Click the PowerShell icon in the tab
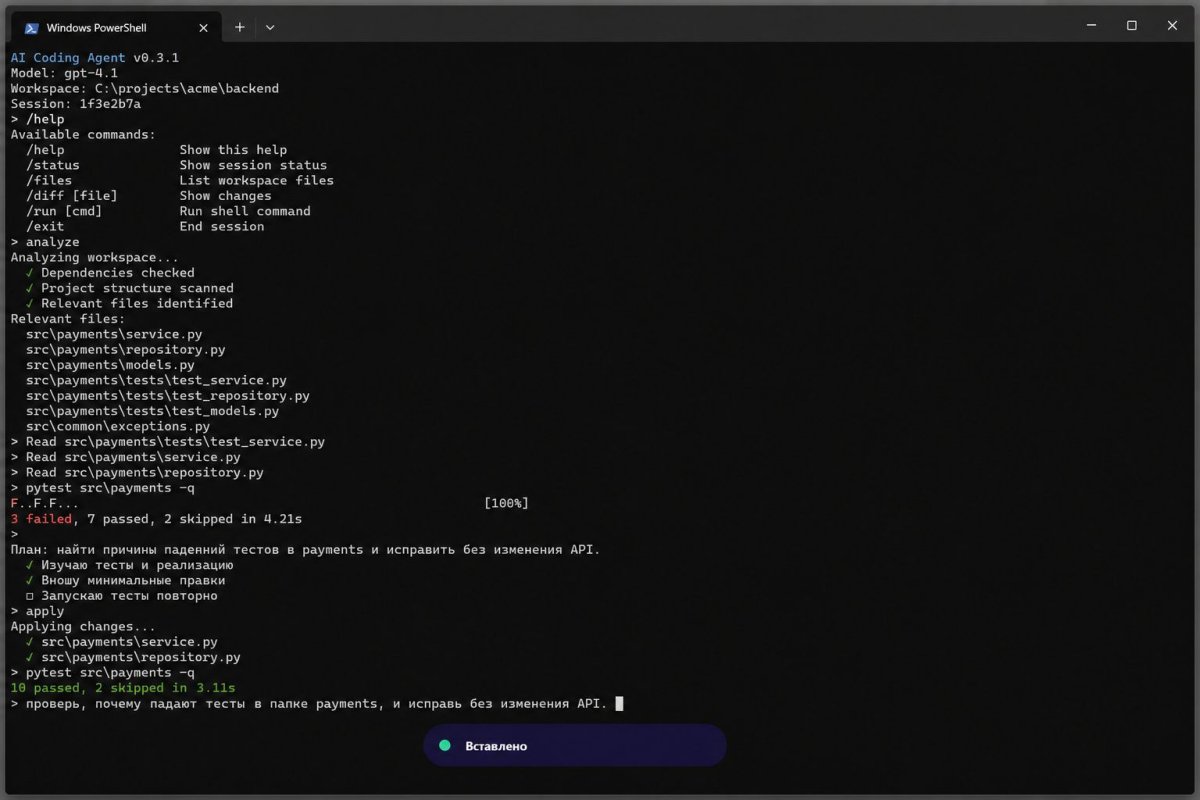Image resolution: width=1200 pixels, height=800 pixels. [32, 27]
